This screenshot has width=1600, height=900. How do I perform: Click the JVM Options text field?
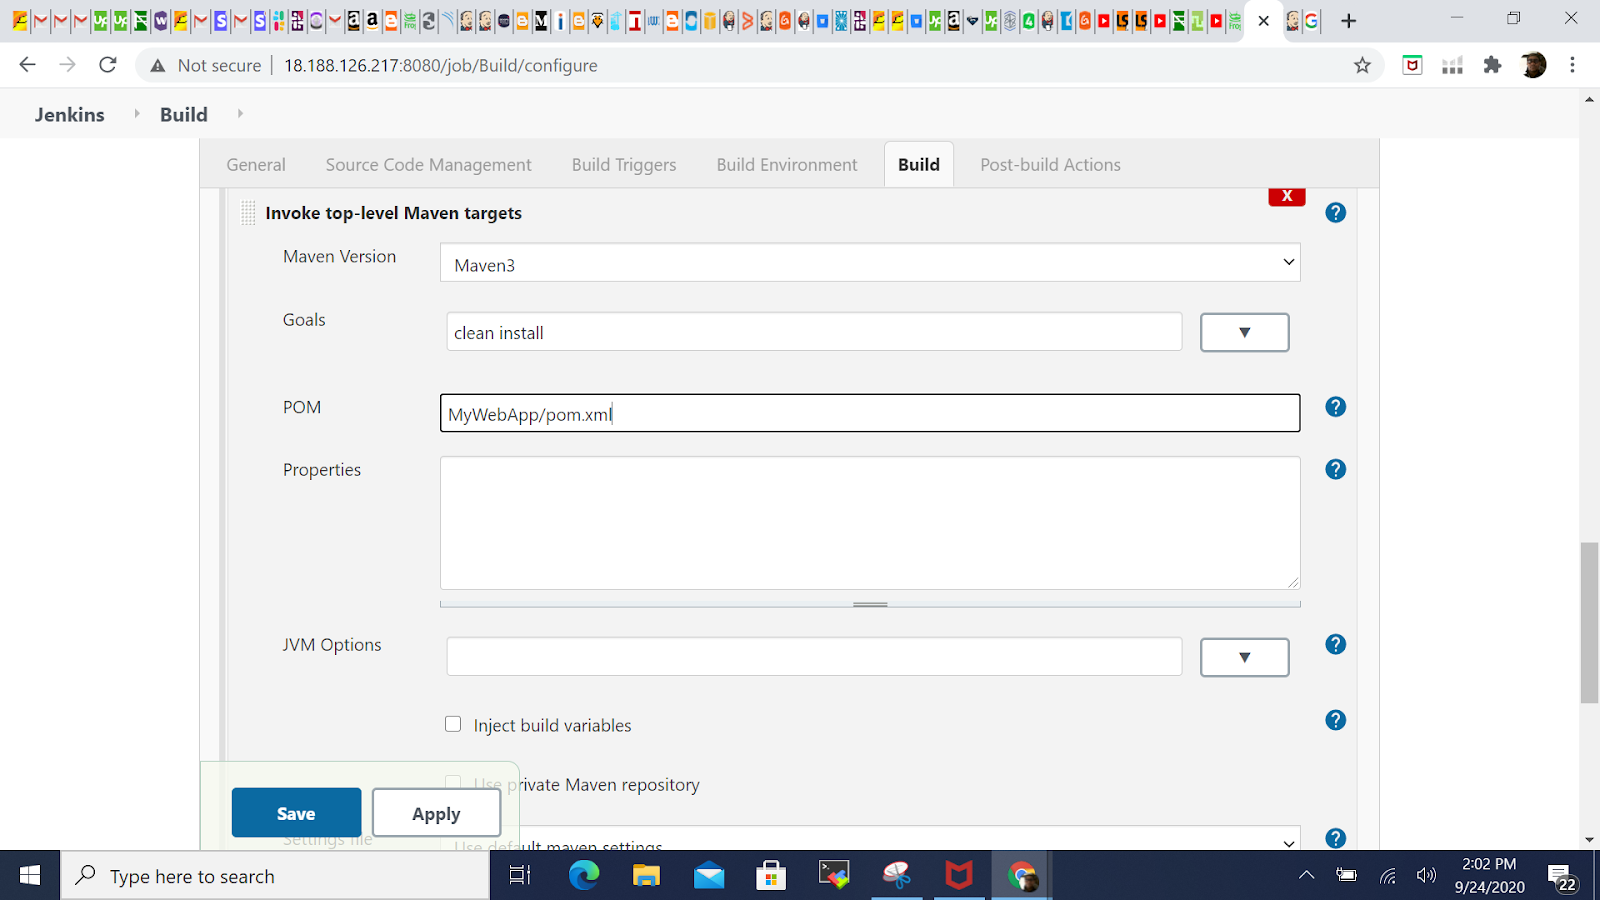[x=814, y=657]
